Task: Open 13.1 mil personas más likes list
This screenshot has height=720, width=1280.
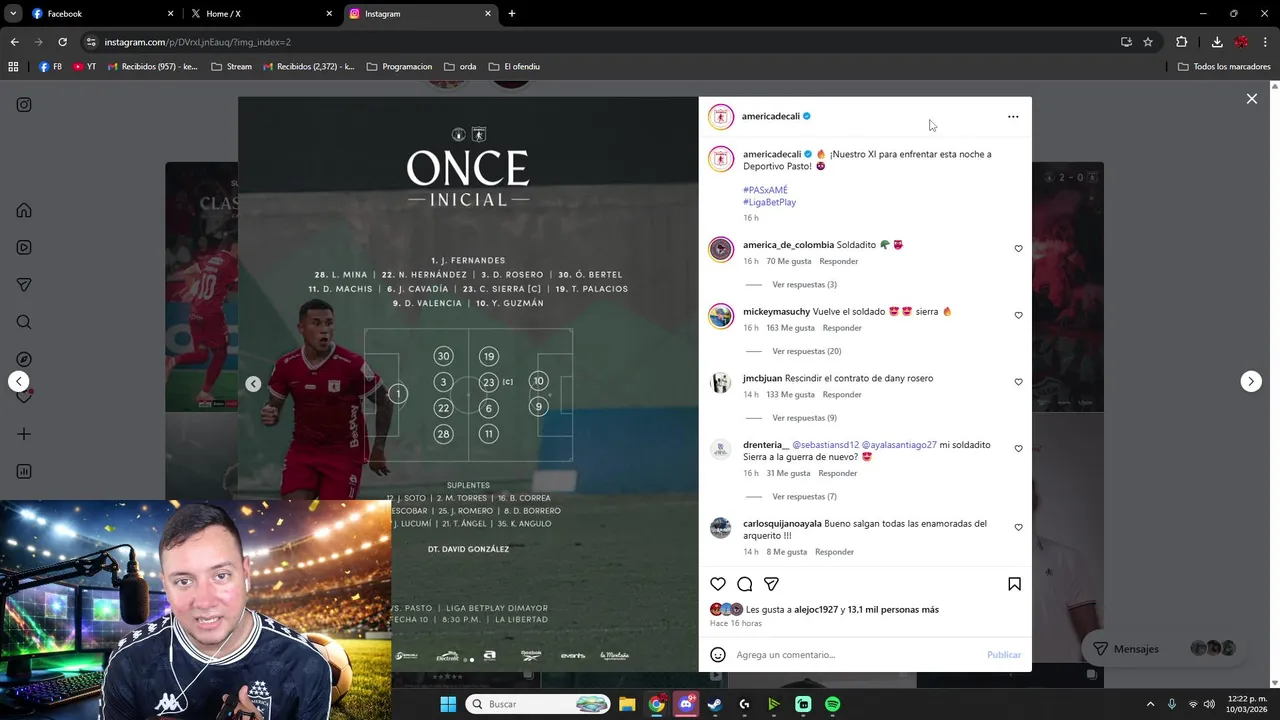Action: point(893,610)
